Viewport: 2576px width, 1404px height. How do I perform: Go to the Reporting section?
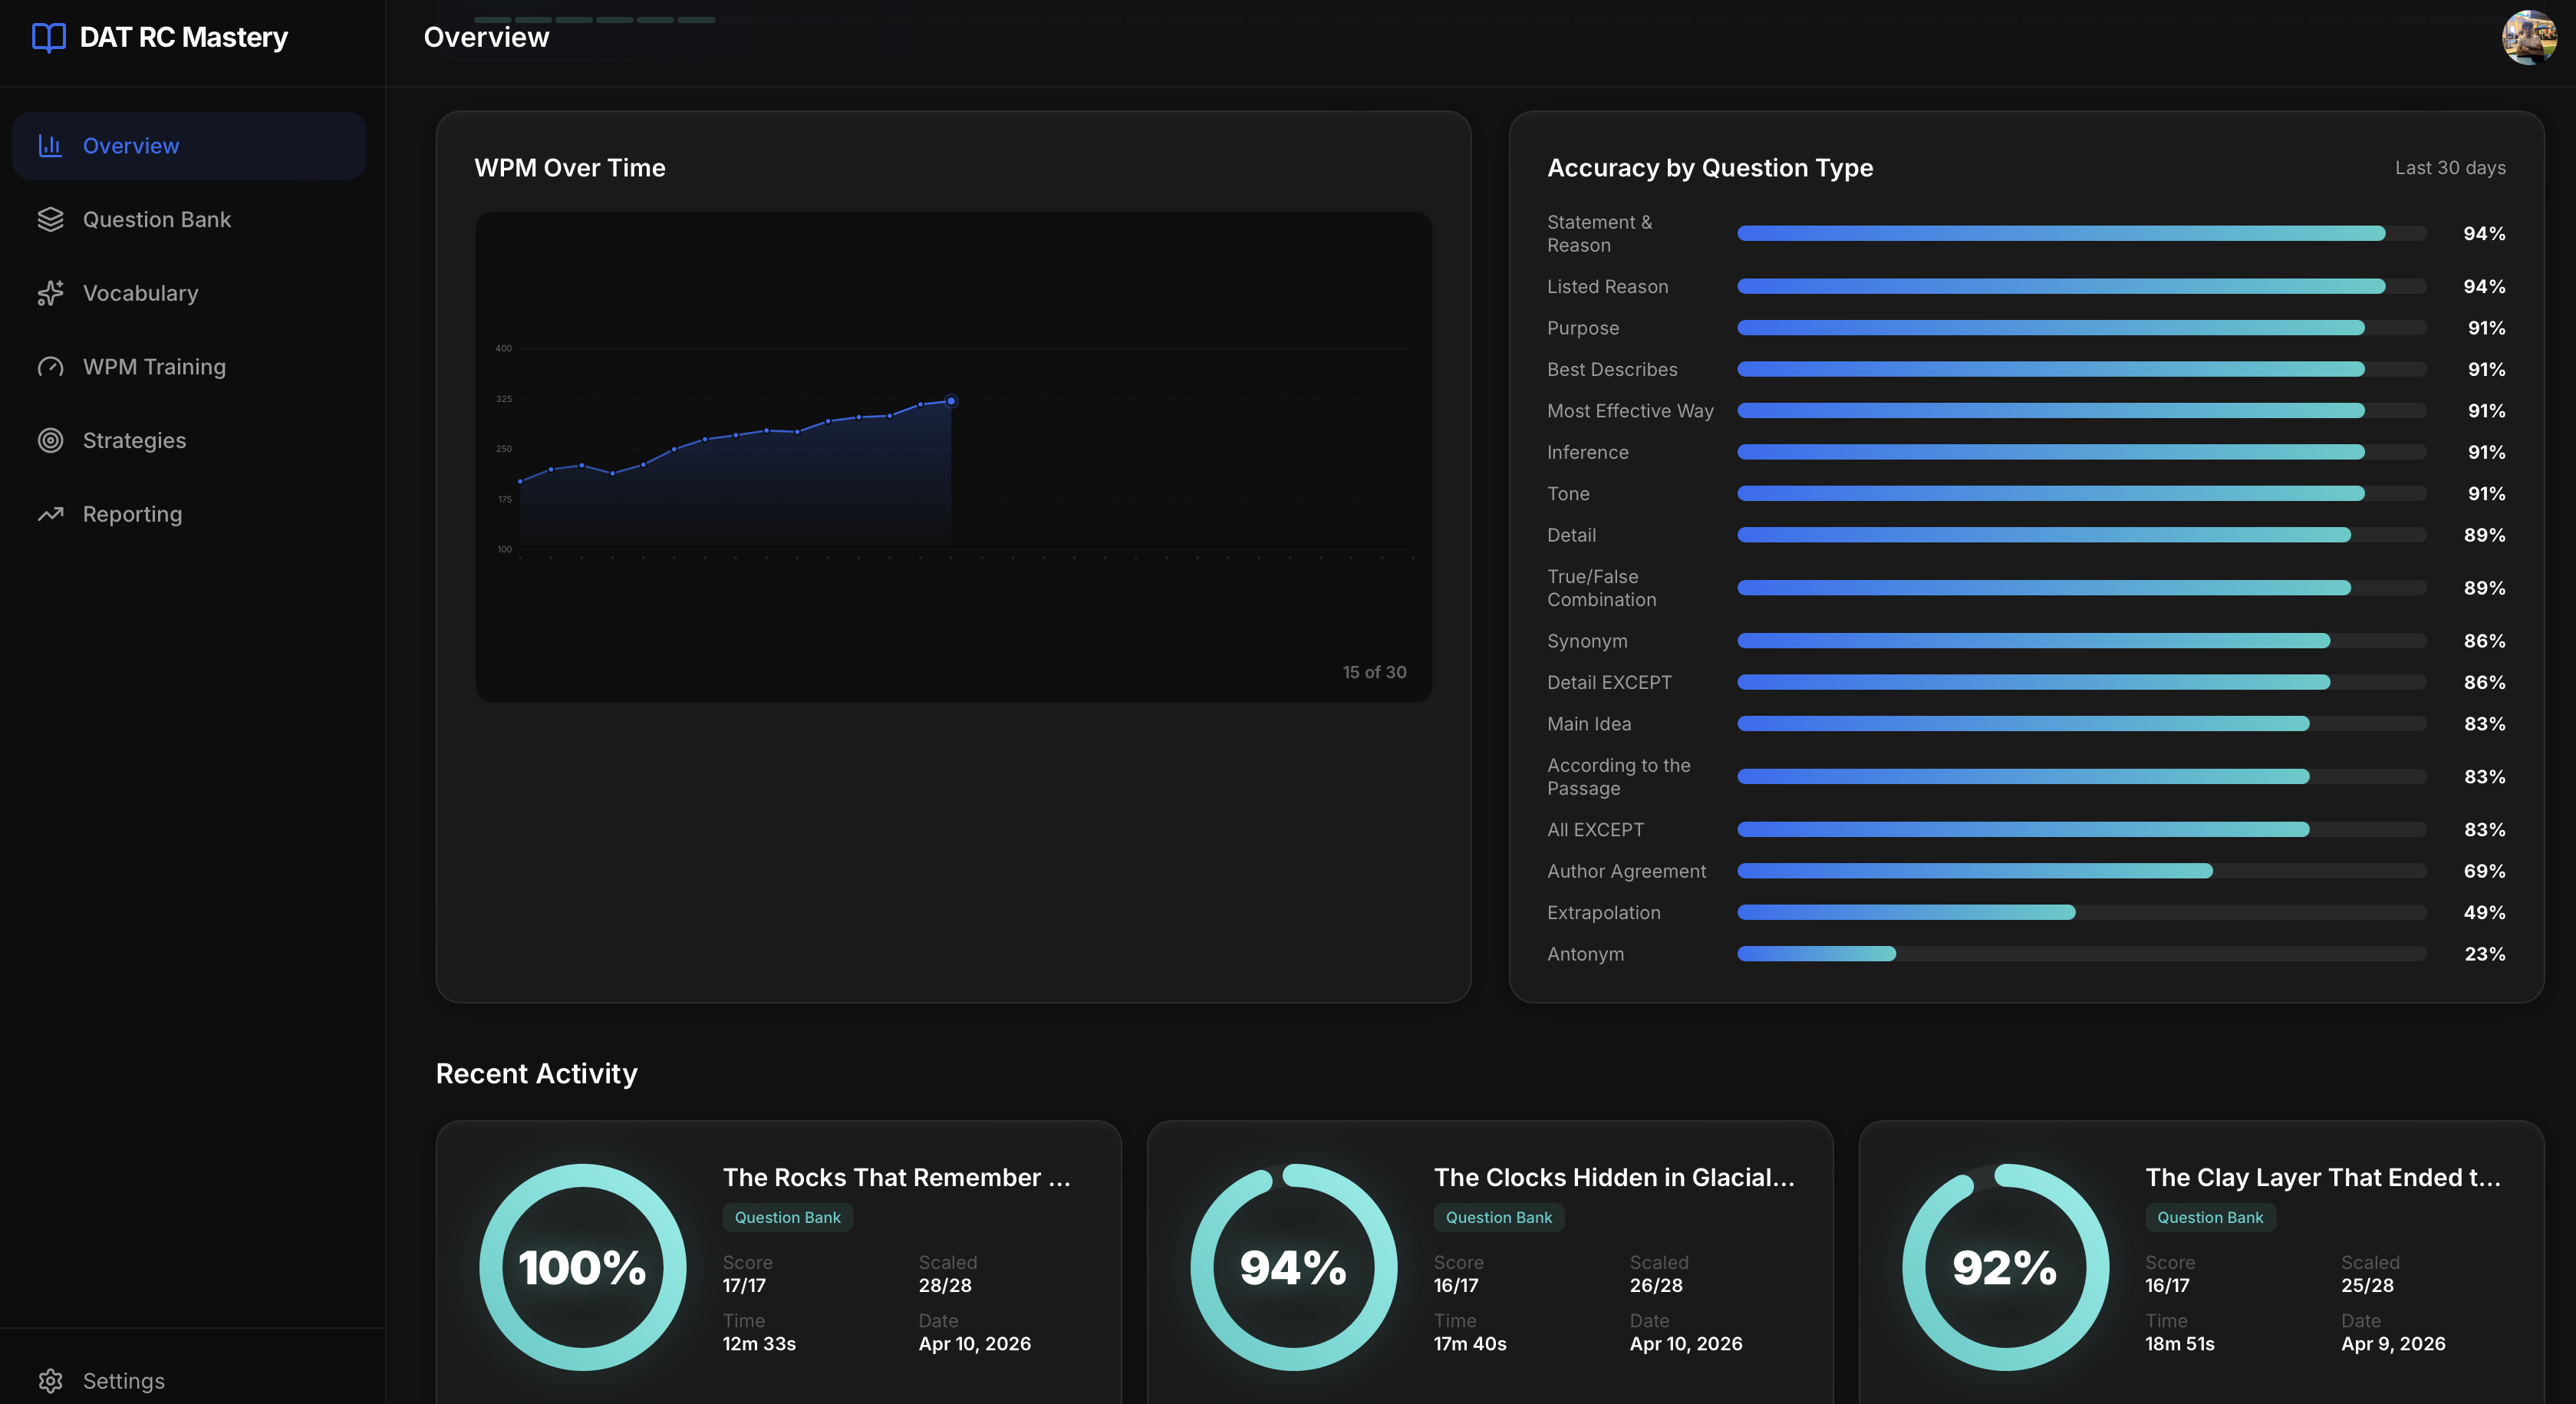point(132,514)
